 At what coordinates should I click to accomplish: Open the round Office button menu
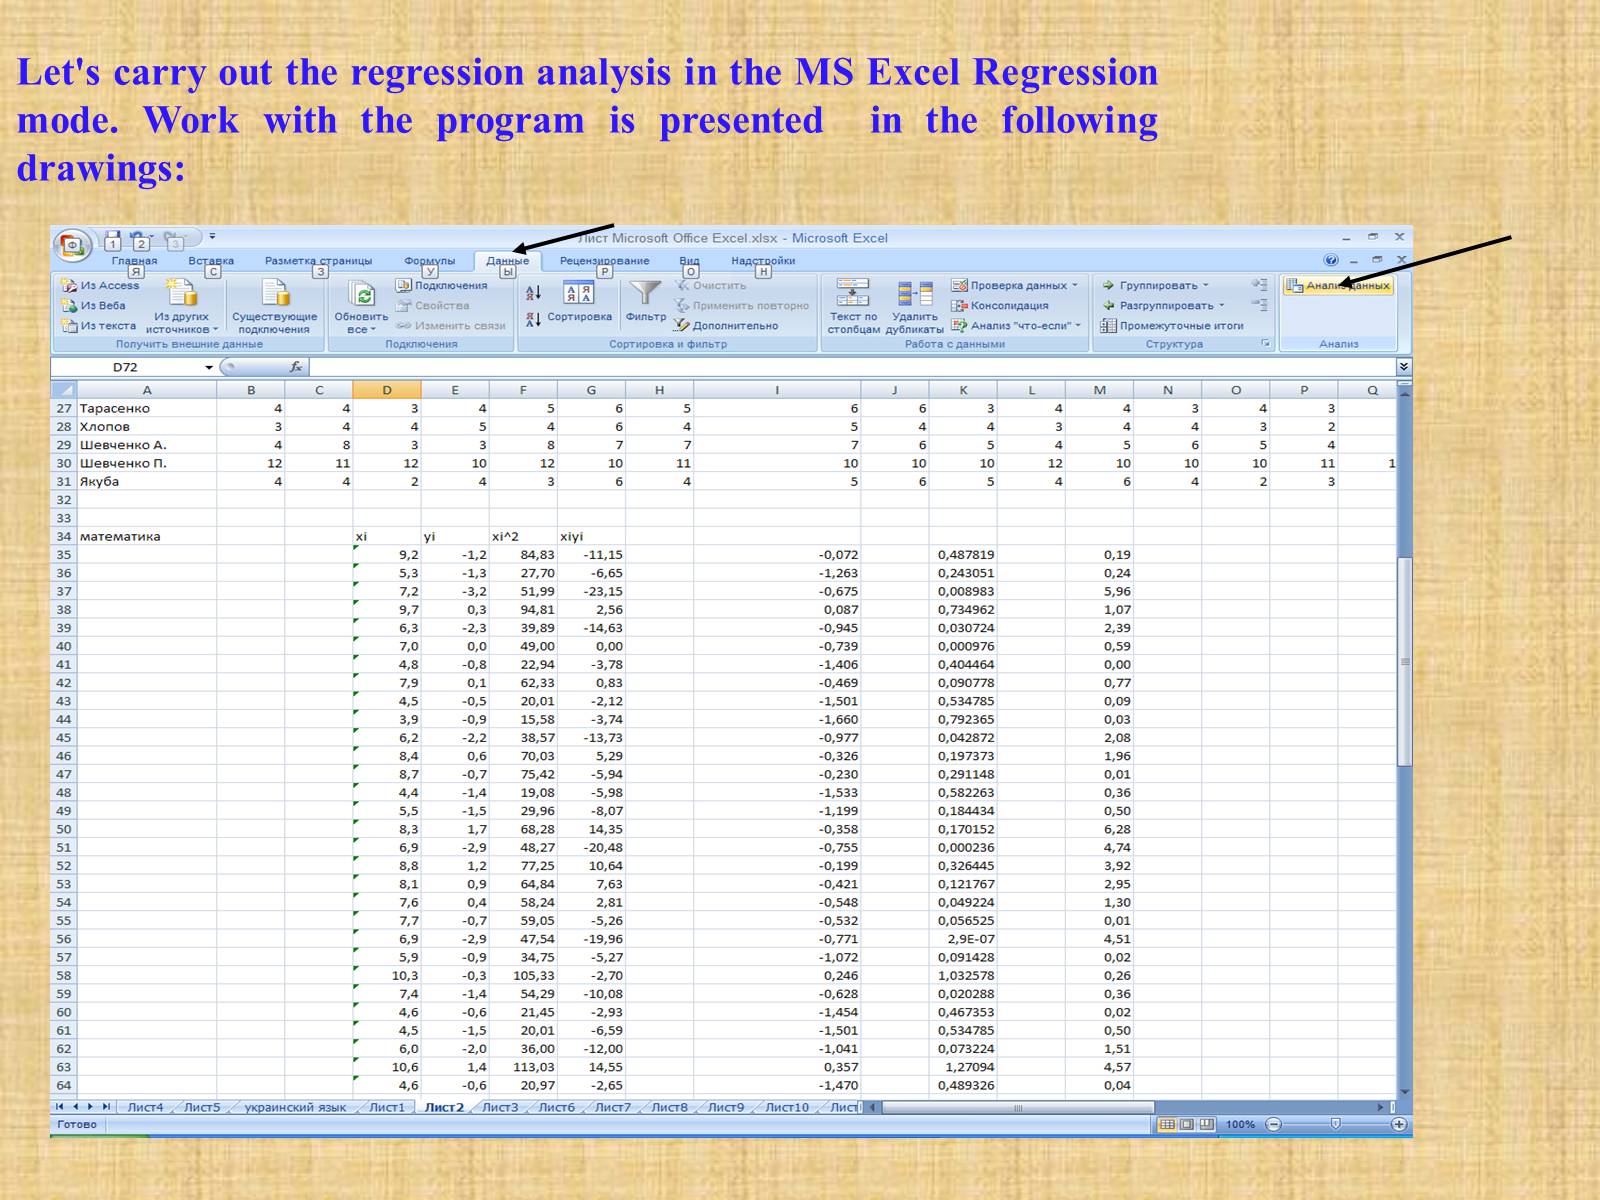72,245
